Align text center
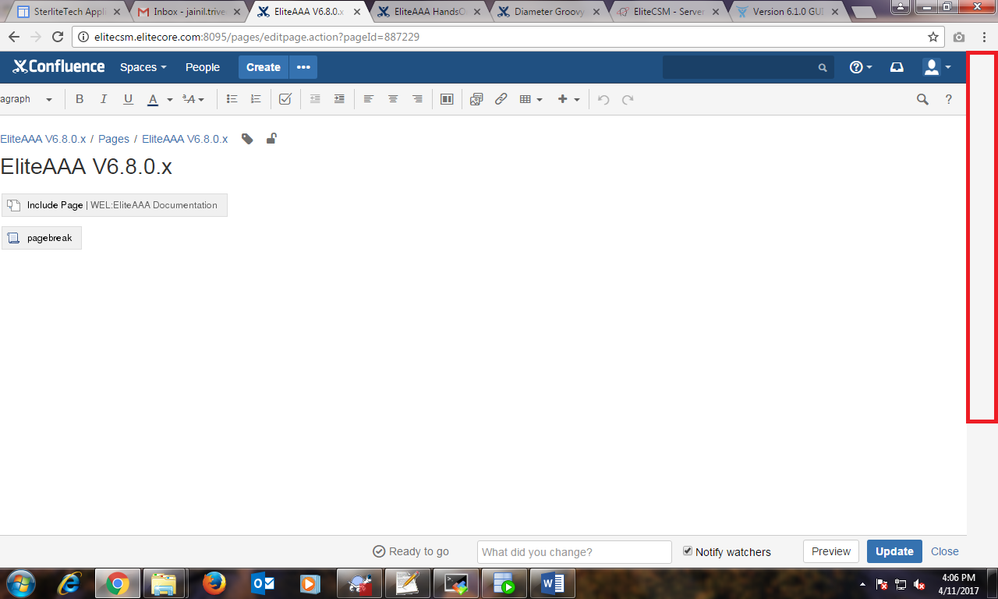The height and width of the screenshot is (599, 998). 393,99
